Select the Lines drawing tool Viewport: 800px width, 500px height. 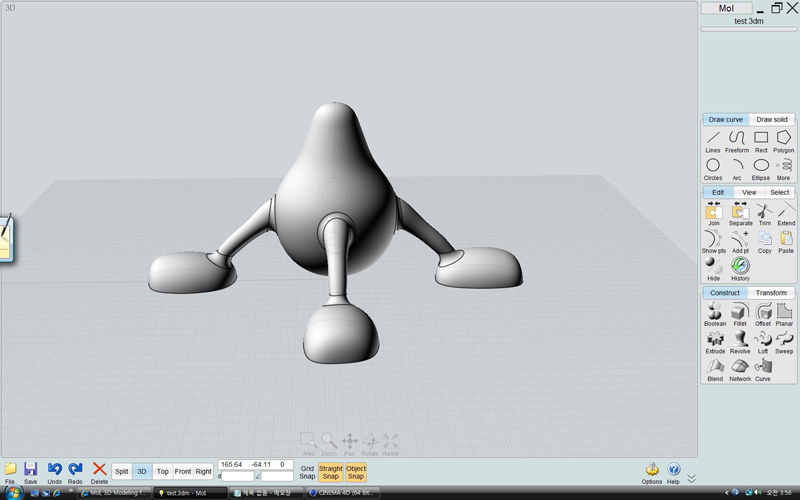pos(713,141)
